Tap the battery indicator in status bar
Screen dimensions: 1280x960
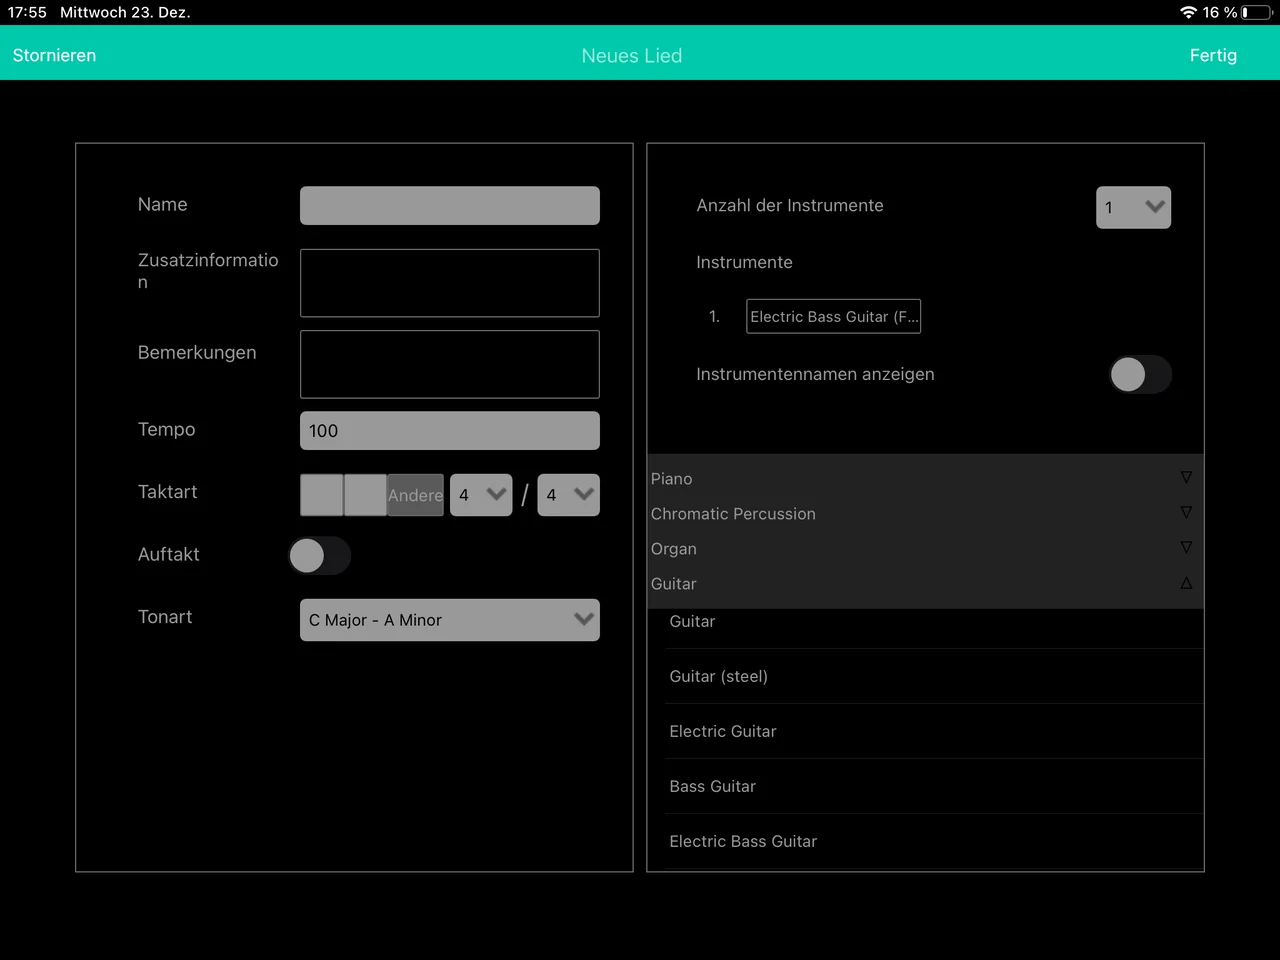(x=1256, y=12)
